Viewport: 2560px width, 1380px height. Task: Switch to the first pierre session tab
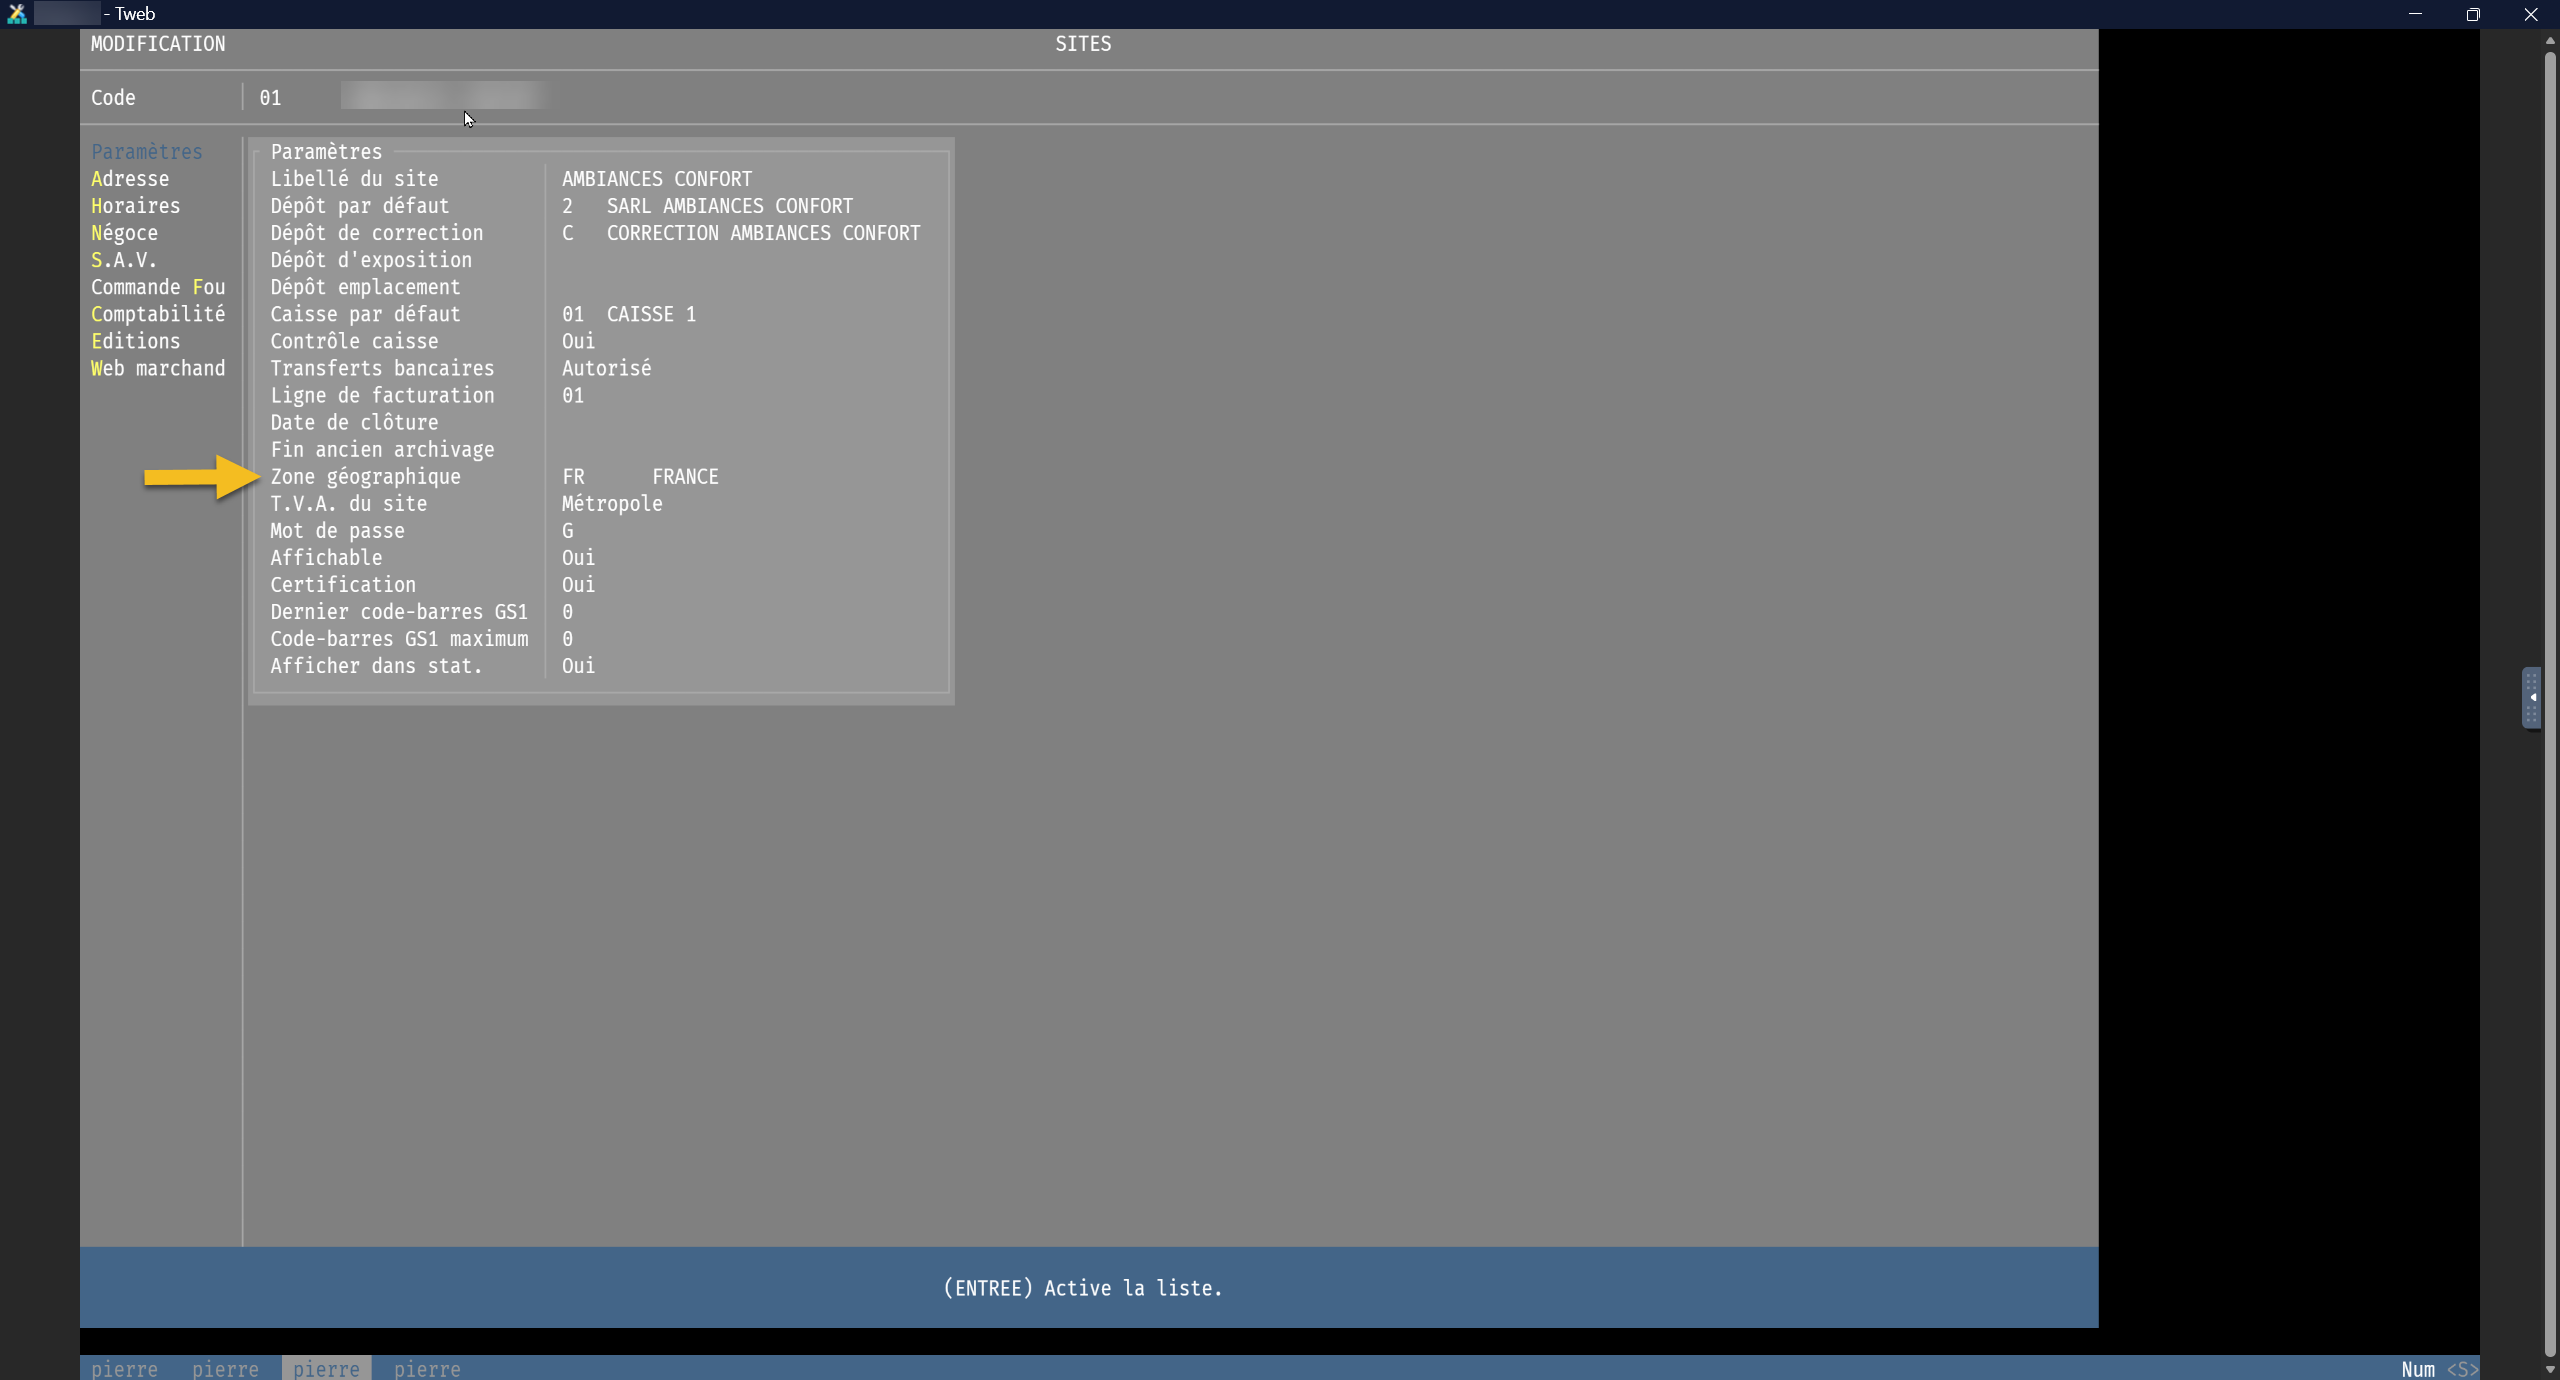pyautogui.click(x=124, y=1368)
